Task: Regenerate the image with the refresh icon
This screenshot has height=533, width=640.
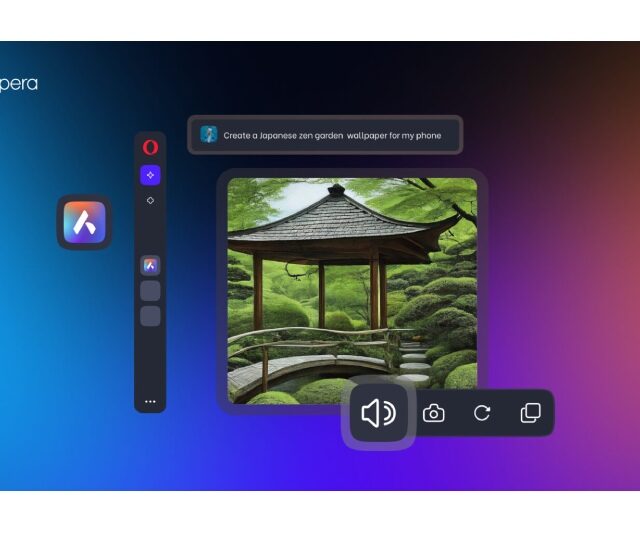Action: (482, 413)
